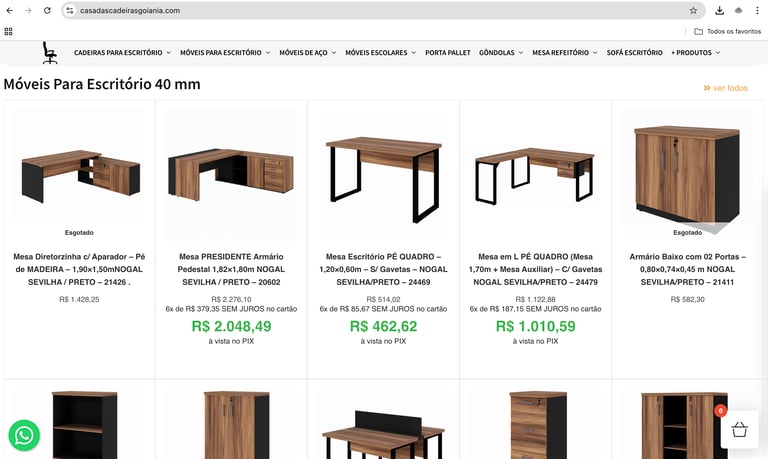
Task: Open the shopping basket cart icon
Action: coord(739,430)
